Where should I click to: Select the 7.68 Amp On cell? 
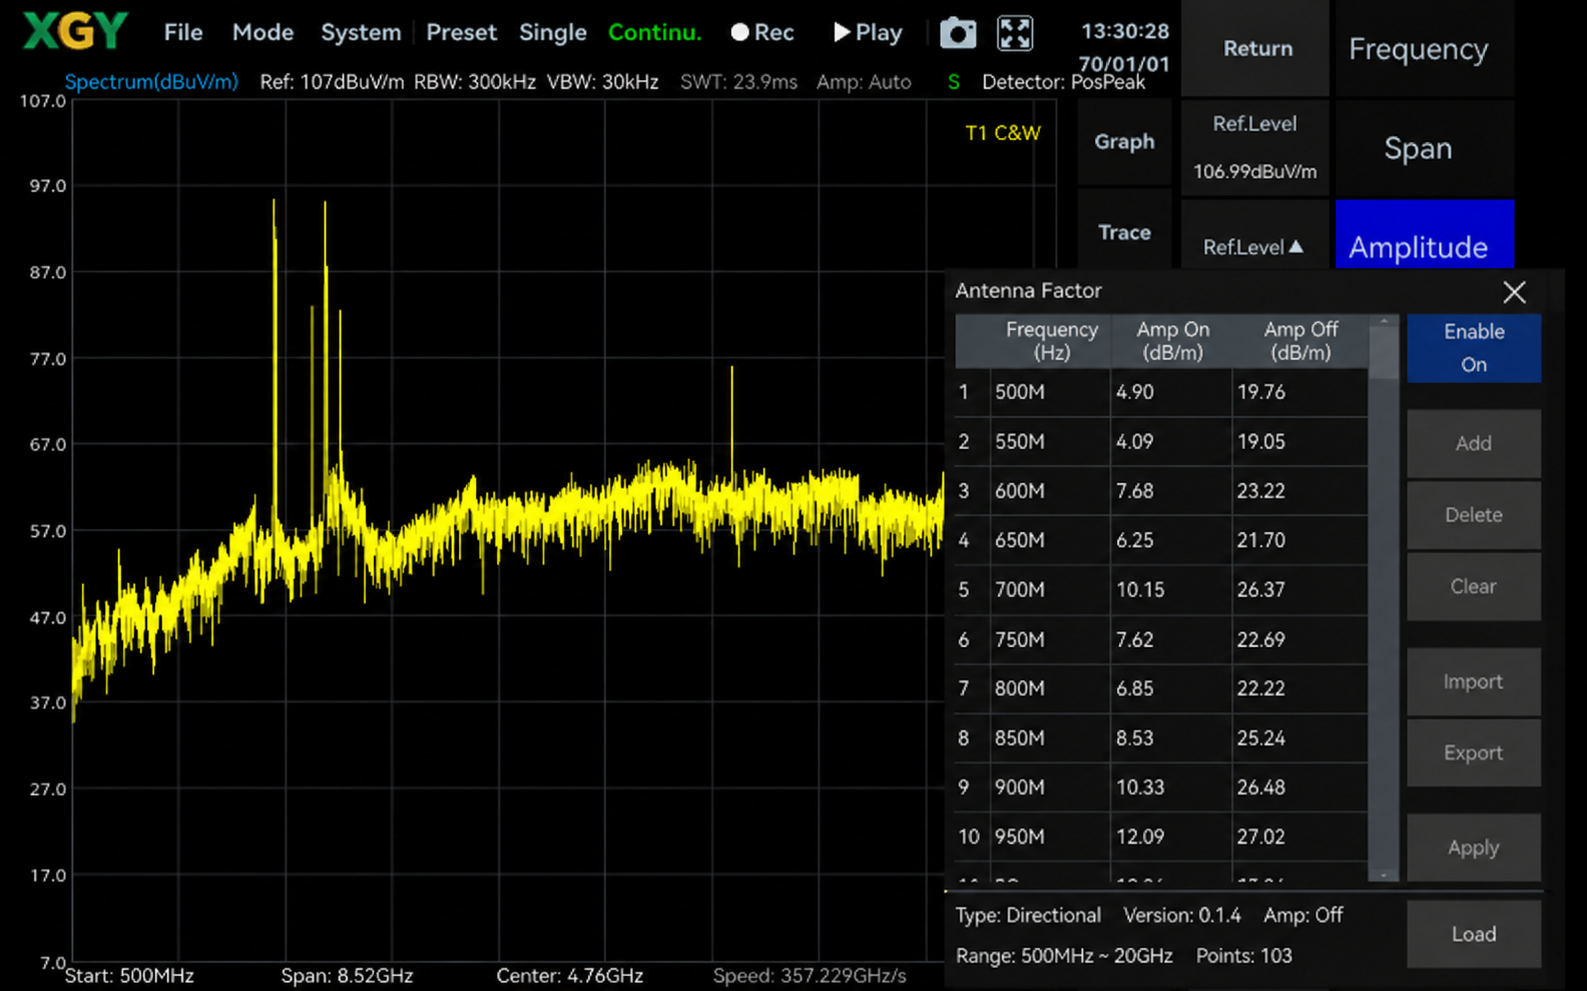[x=1171, y=491]
